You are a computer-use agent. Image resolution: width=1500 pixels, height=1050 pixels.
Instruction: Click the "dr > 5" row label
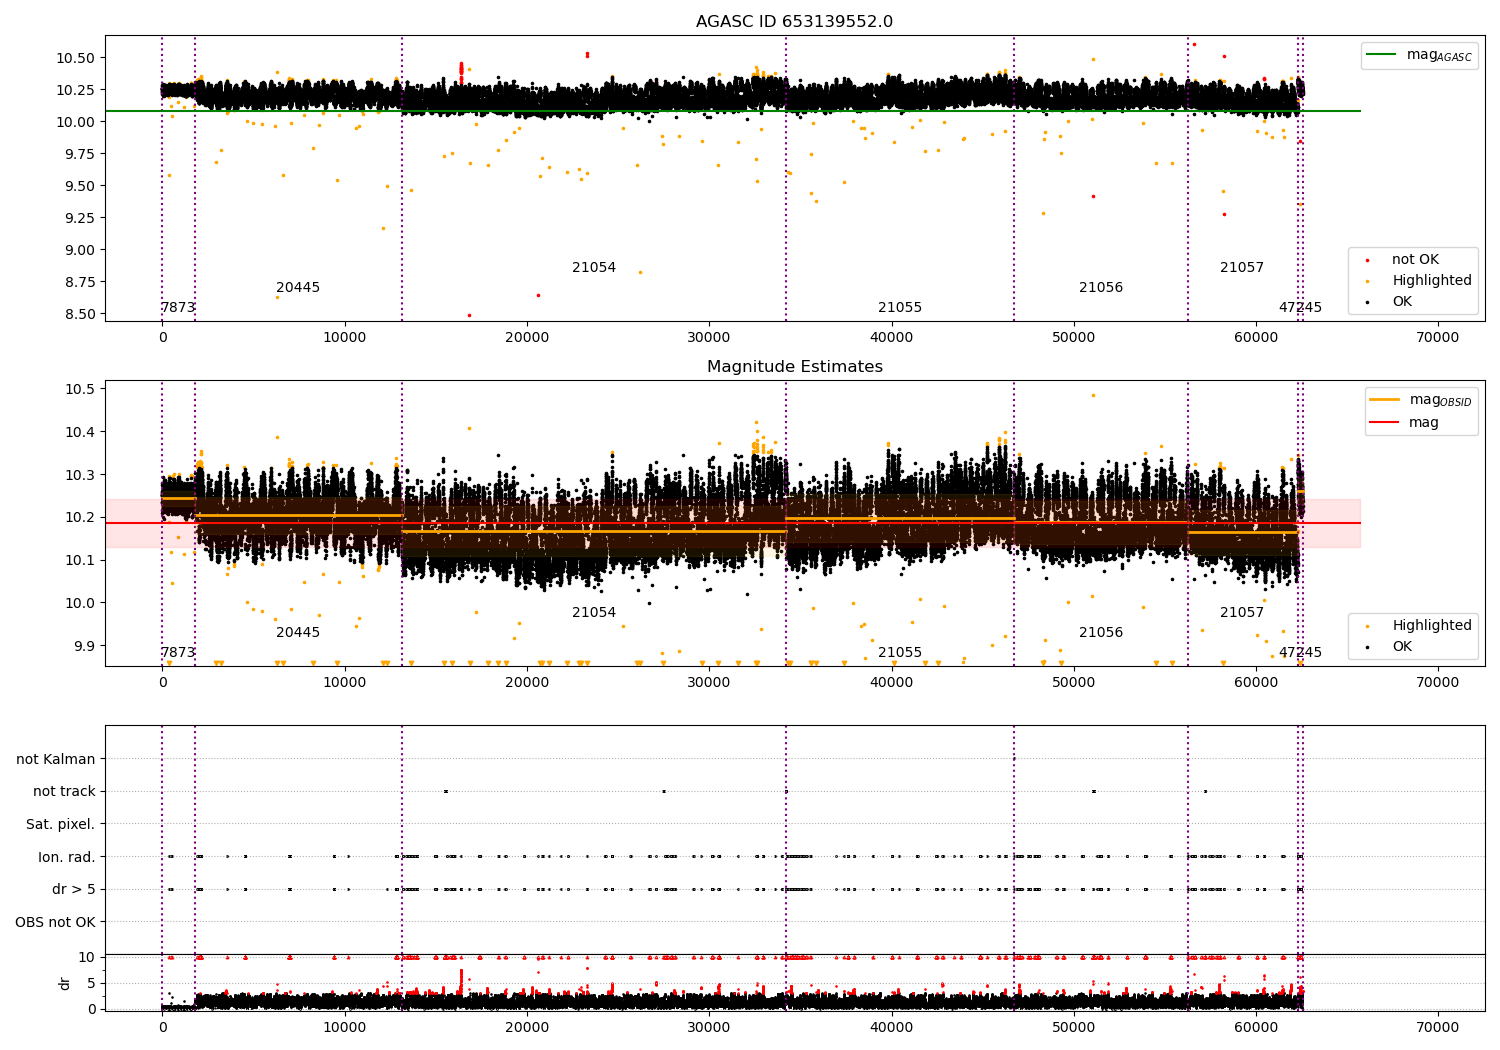(x=74, y=890)
